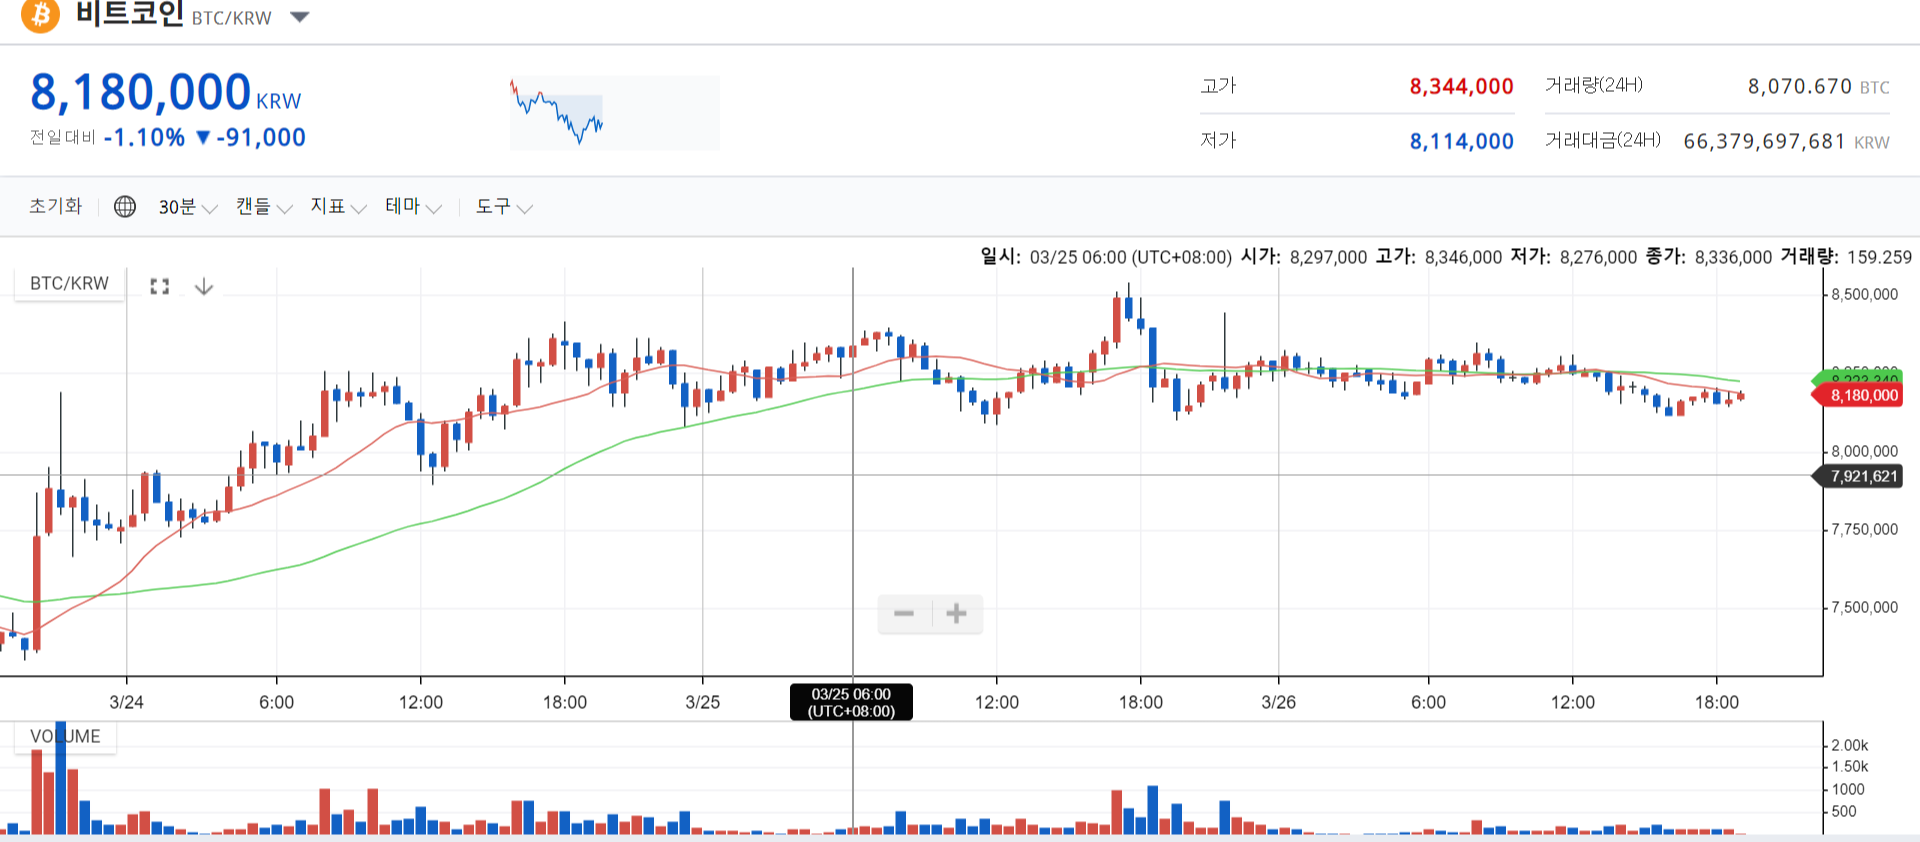1920x842 pixels.
Task: Click the 3/24 date label on time axis
Action: pos(126,702)
